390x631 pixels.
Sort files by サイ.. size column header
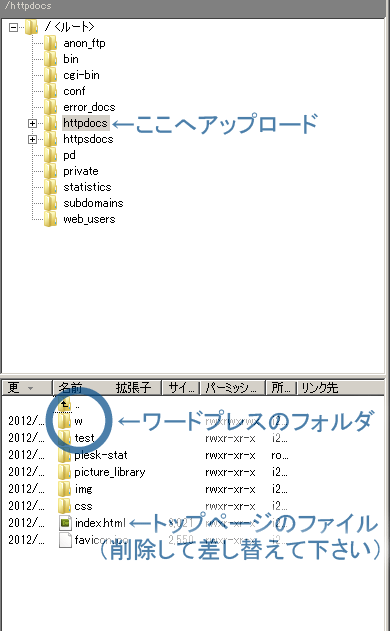[x=181, y=388]
